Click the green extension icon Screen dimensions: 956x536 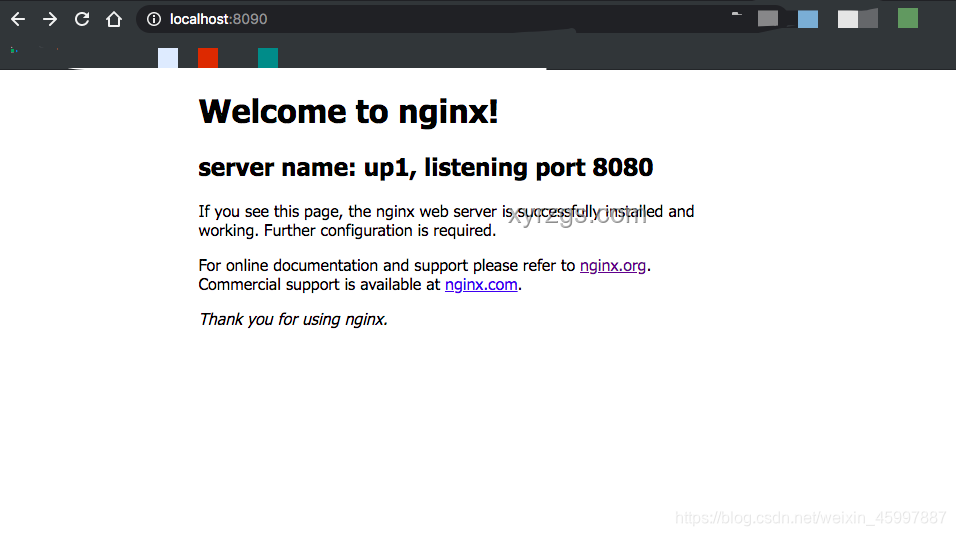pyautogui.click(x=908, y=18)
